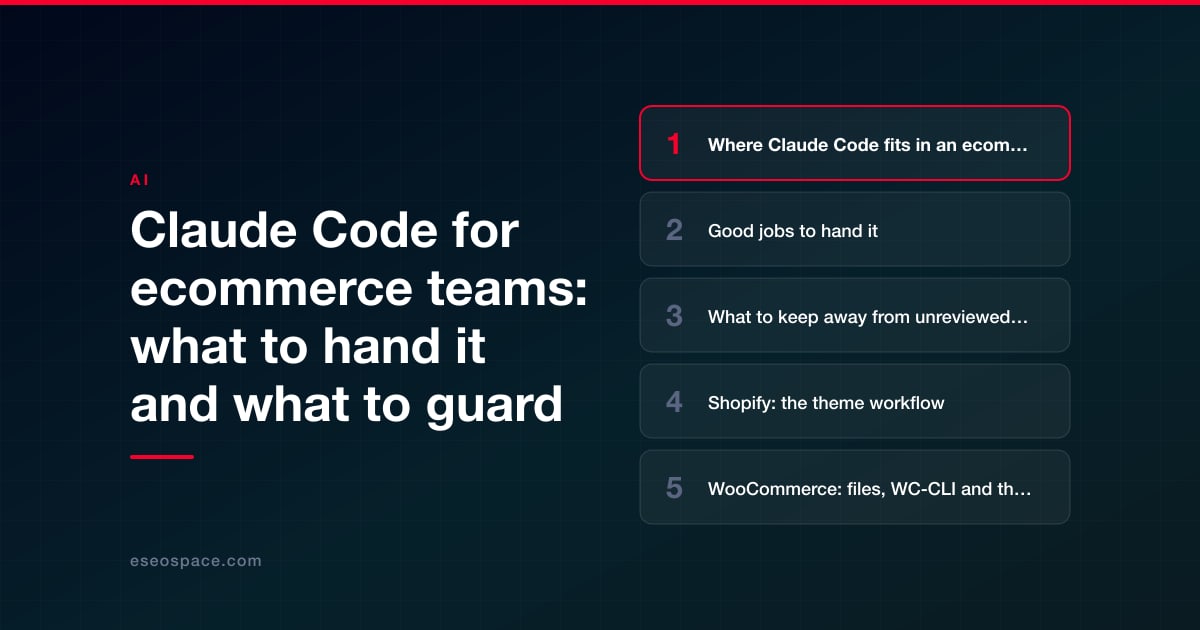The width and height of the screenshot is (1200, 630).
Task: Select item 3 'What to keep away from unreviewed…'
Action: [x=855, y=315]
